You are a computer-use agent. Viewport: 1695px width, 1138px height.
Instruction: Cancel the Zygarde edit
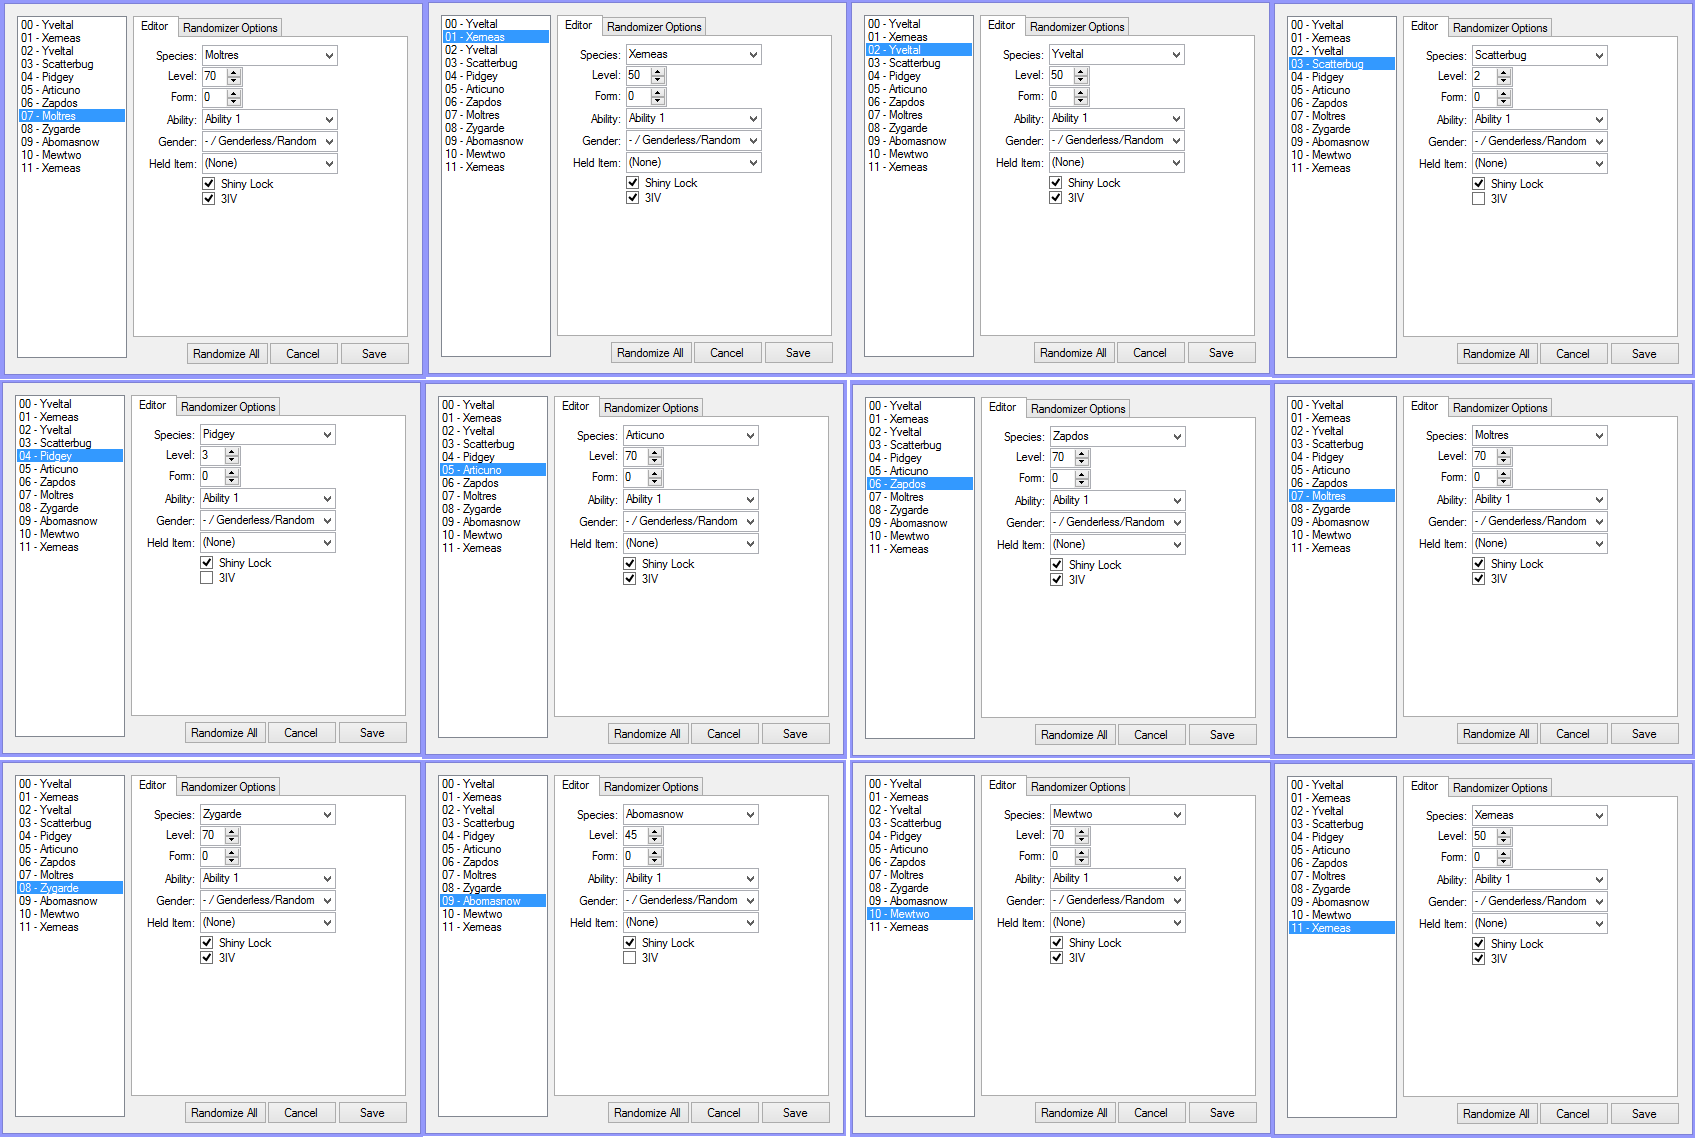click(301, 1112)
